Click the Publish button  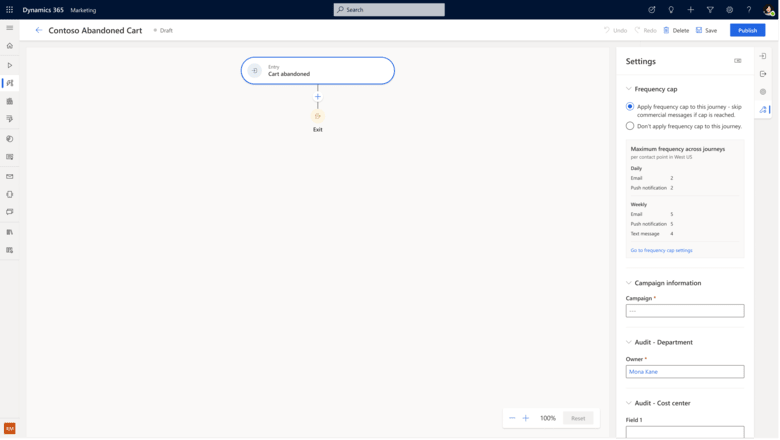click(747, 30)
